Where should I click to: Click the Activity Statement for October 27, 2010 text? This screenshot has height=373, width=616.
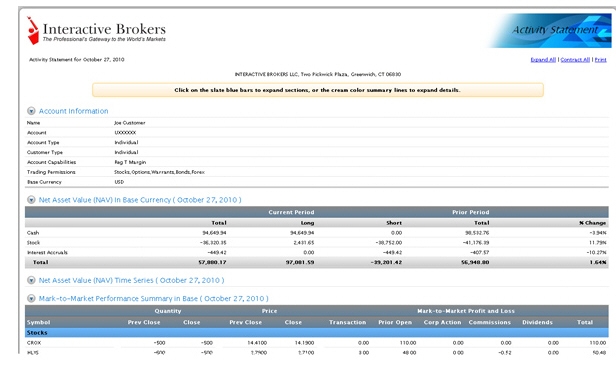(x=77, y=60)
